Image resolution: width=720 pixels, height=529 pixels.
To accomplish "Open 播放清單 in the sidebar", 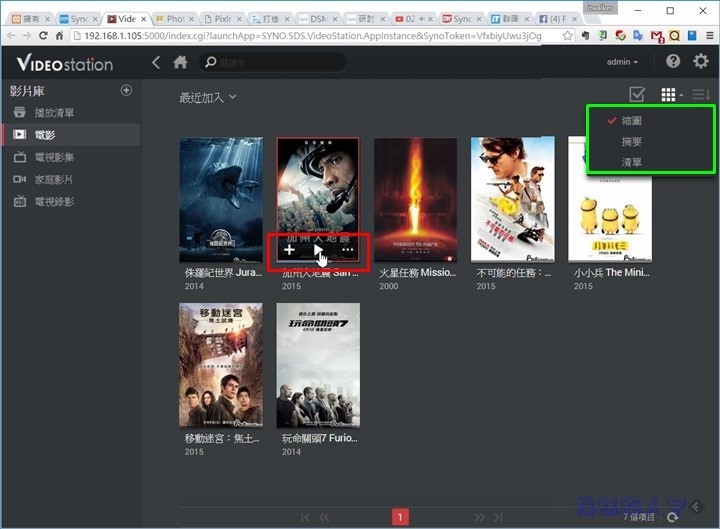I will tap(54, 113).
